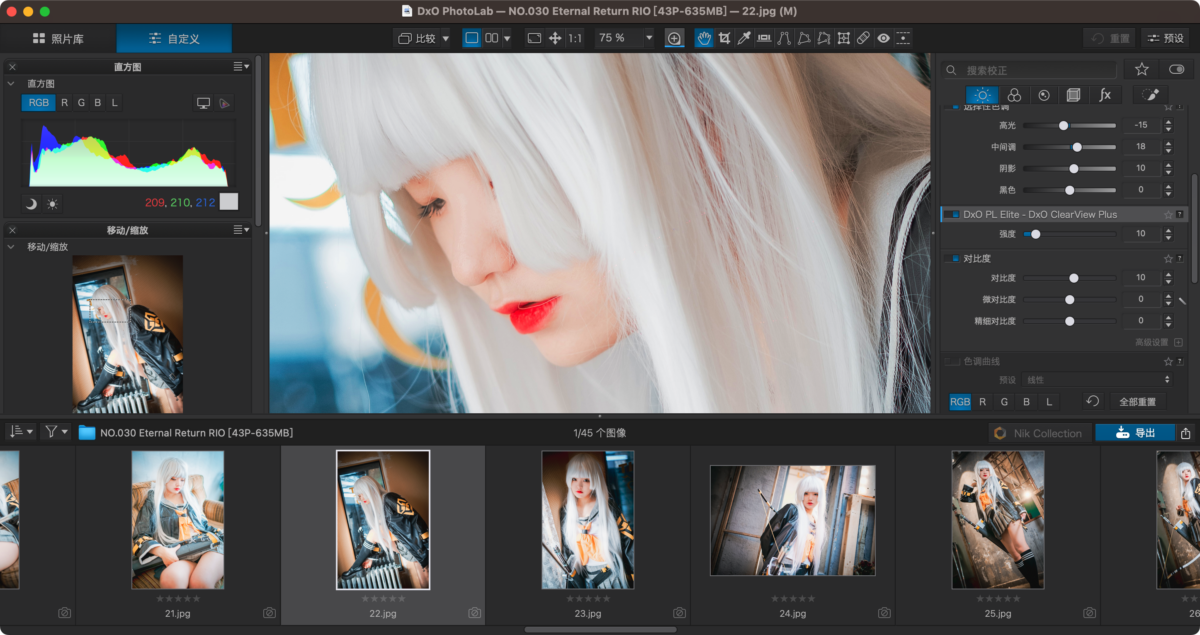Image resolution: width=1200 pixels, height=635 pixels.
Task: Click the 导出 export button
Action: click(1135, 433)
